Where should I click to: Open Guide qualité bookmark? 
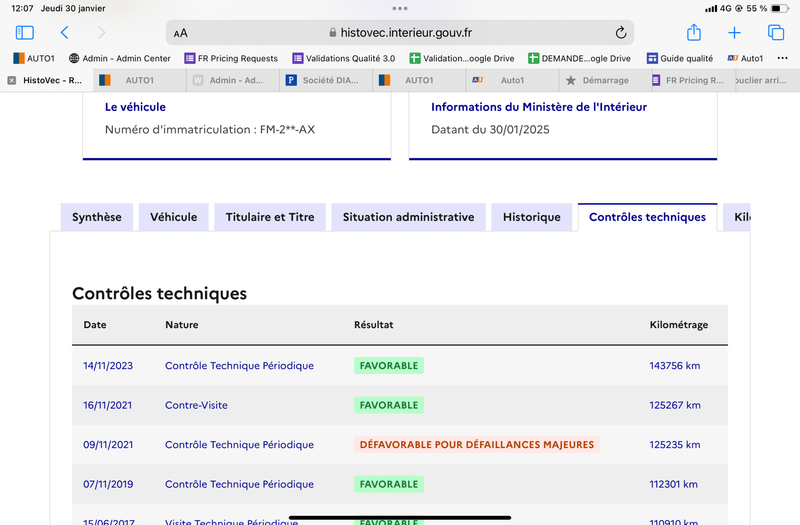tap(680, 58)
